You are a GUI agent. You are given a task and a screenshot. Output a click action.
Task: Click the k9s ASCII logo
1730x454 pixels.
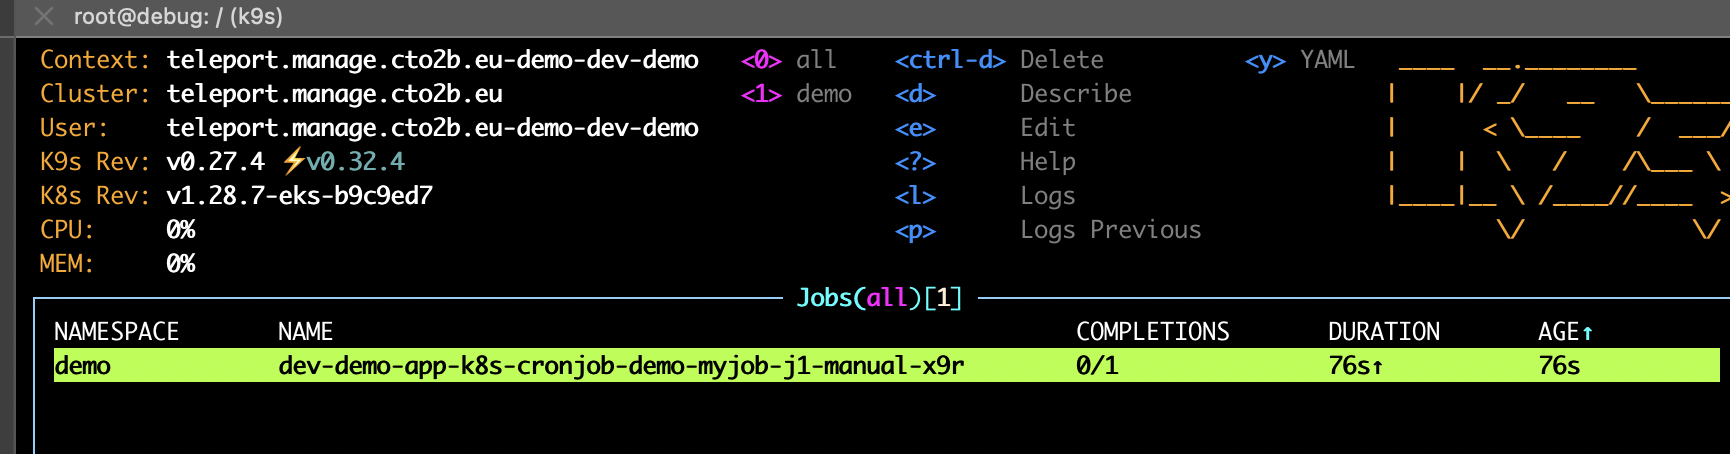[x=1558, y=145]
